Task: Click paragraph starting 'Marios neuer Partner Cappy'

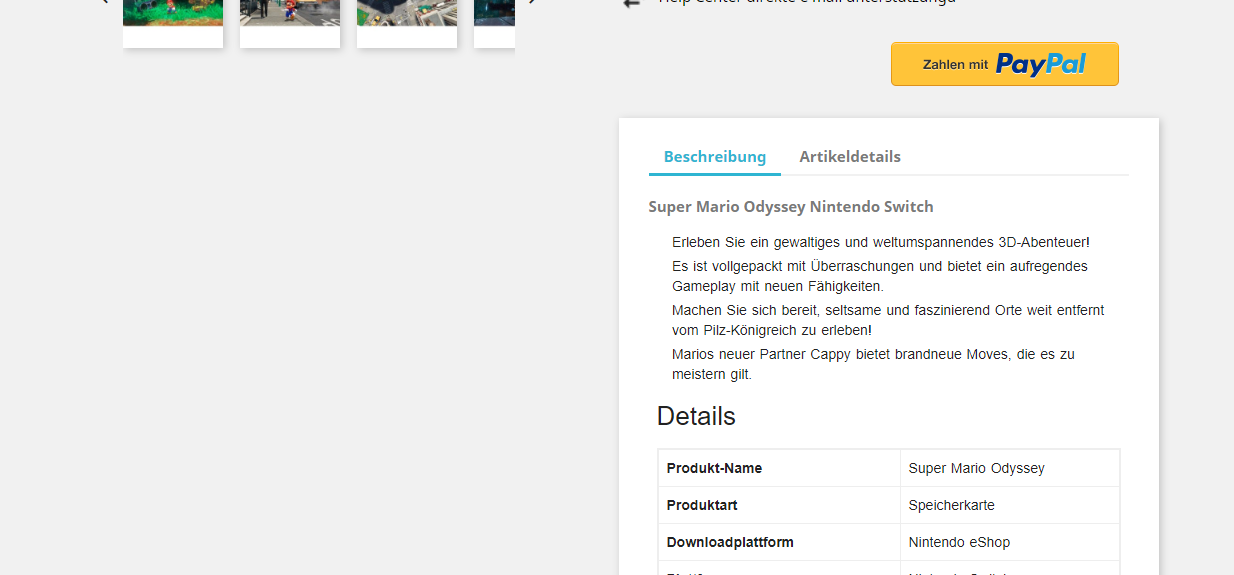Action: [x=873, y=364]
